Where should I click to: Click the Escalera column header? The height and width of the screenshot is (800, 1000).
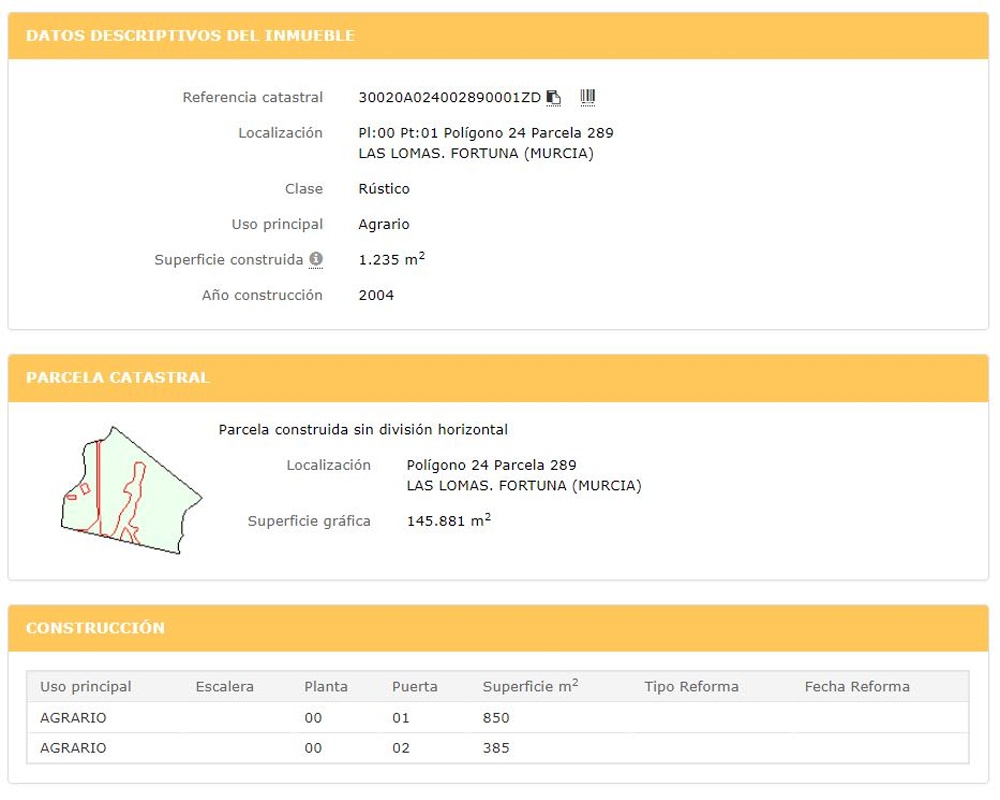(224, 687)
